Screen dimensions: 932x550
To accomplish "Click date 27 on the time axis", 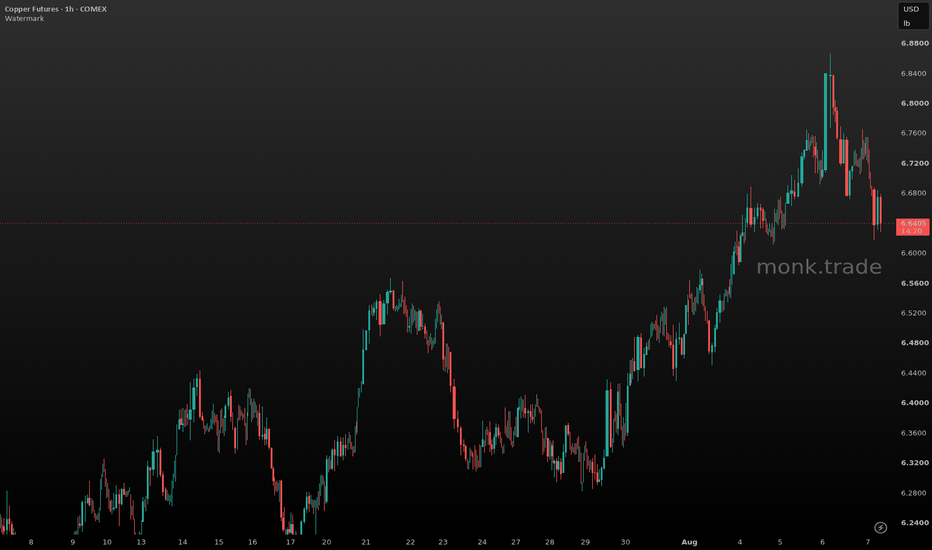I will click(515, 542).
